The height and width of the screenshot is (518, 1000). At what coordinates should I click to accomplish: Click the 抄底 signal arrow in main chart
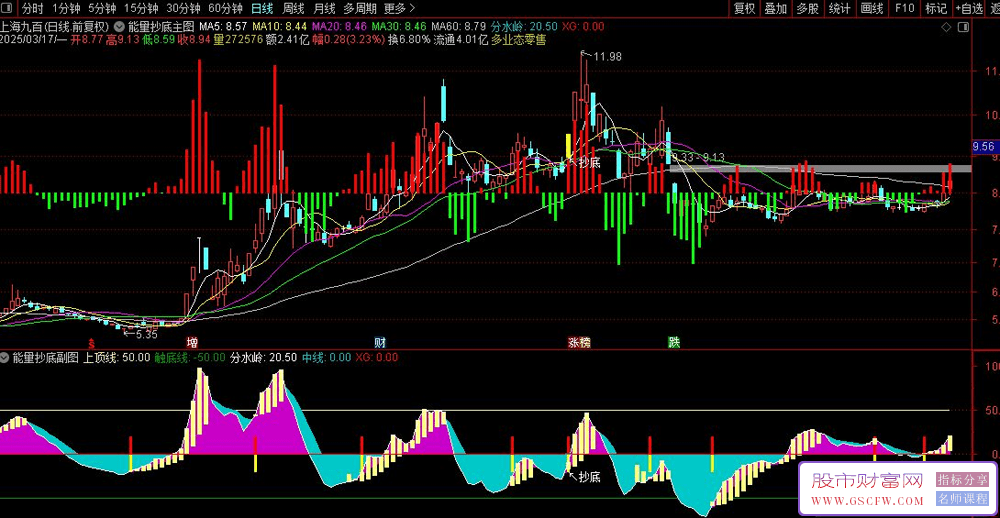[585, 161]
